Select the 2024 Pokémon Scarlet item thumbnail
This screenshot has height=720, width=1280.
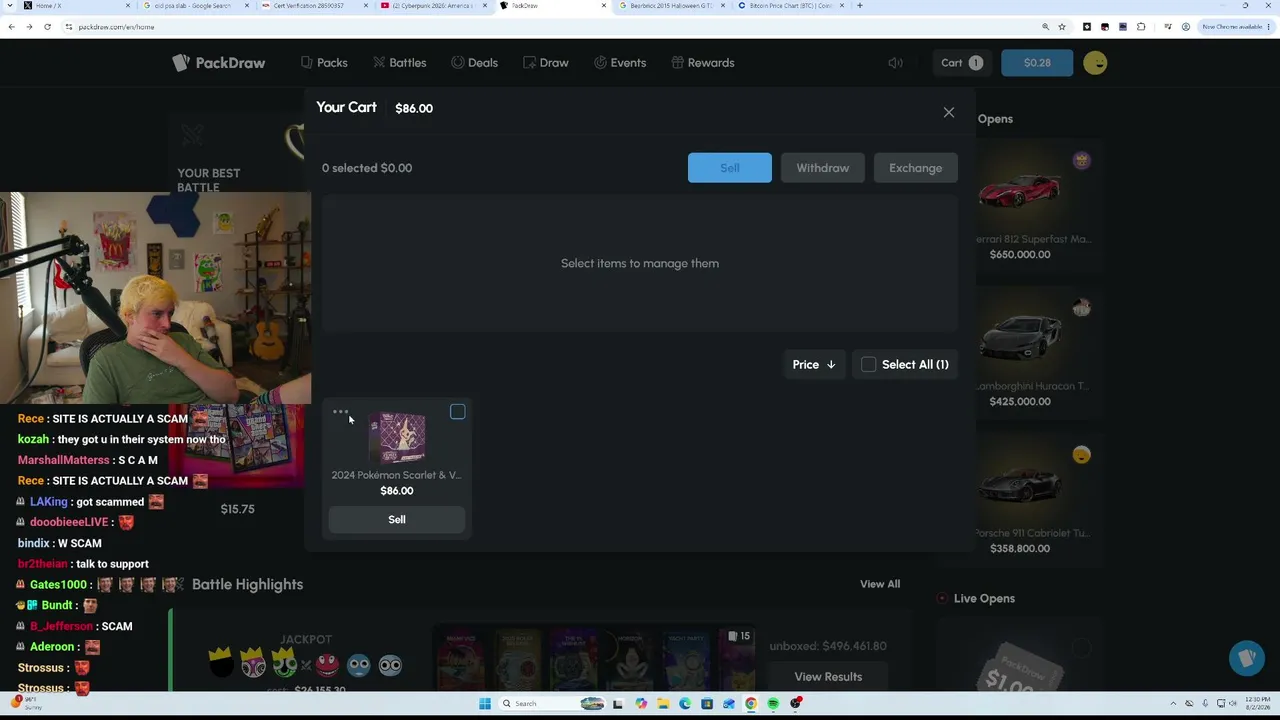click(x=398, y=438)
